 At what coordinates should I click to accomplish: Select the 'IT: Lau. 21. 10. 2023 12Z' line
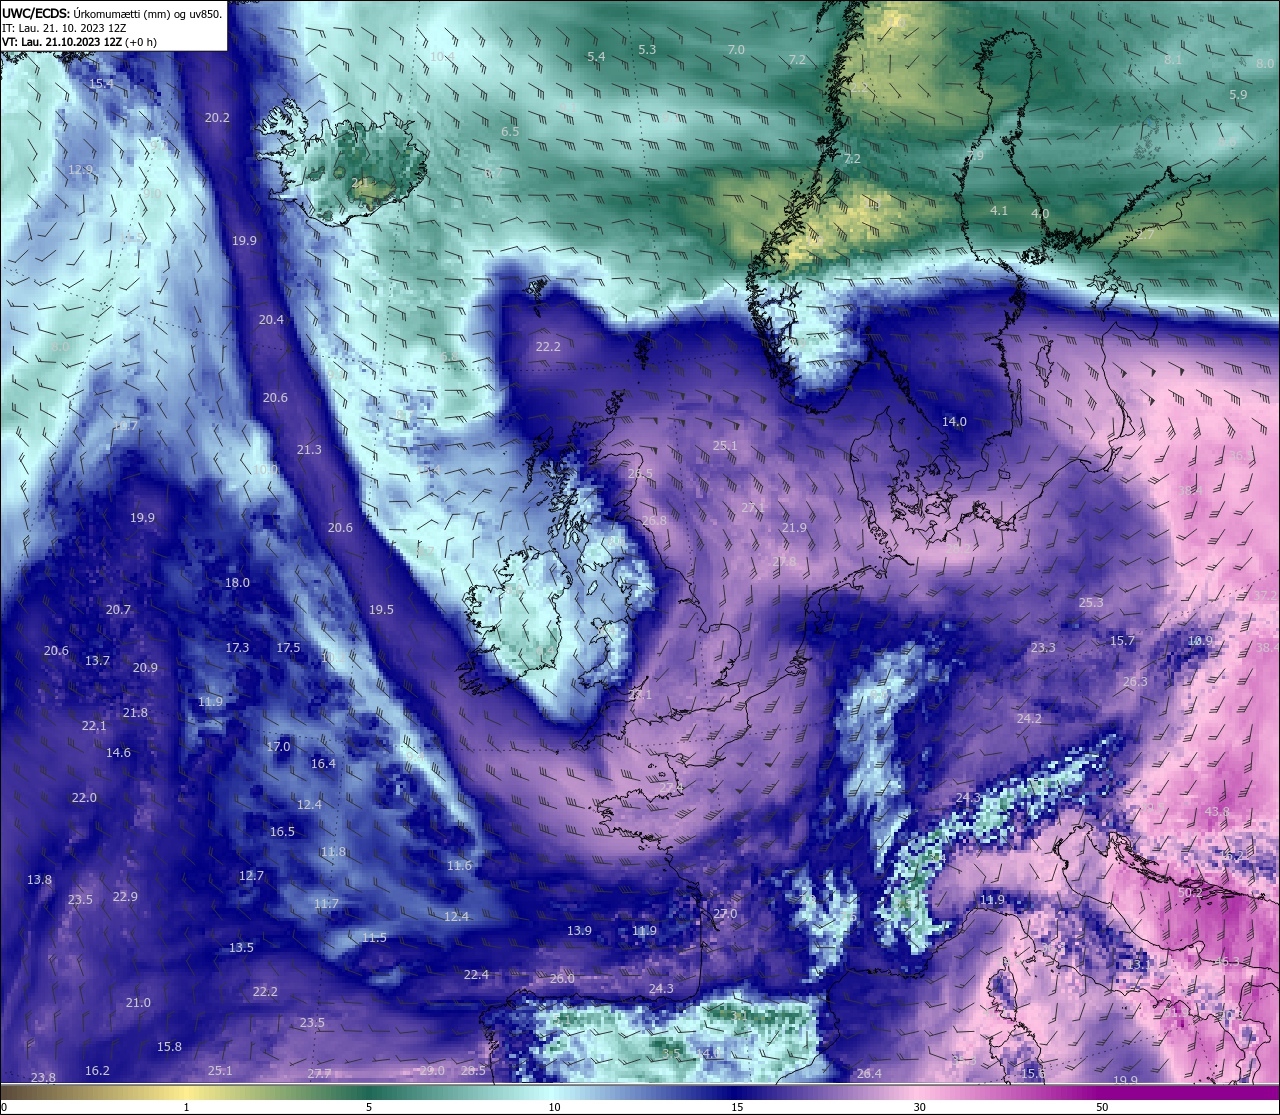click(64, 28)
